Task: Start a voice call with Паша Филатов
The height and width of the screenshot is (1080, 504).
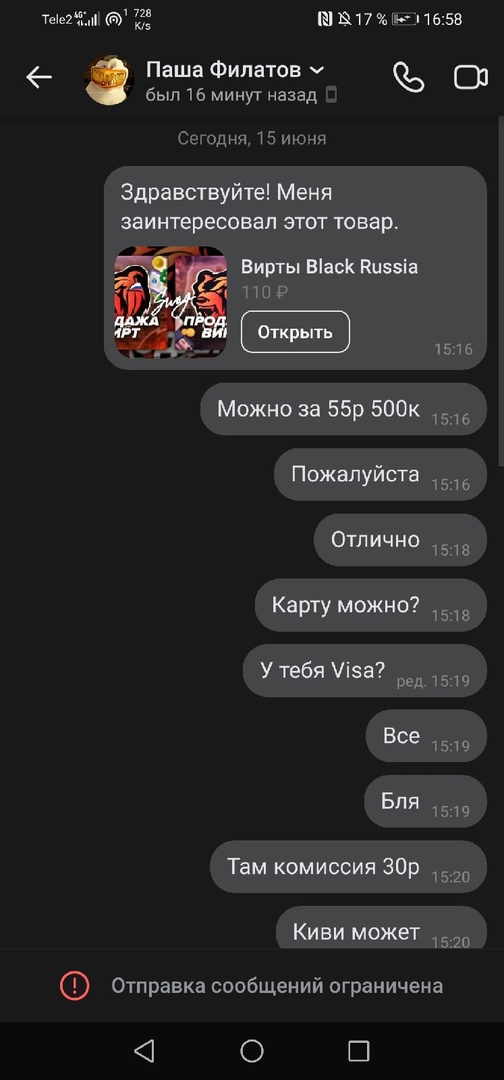Action: tap(408, 77)
